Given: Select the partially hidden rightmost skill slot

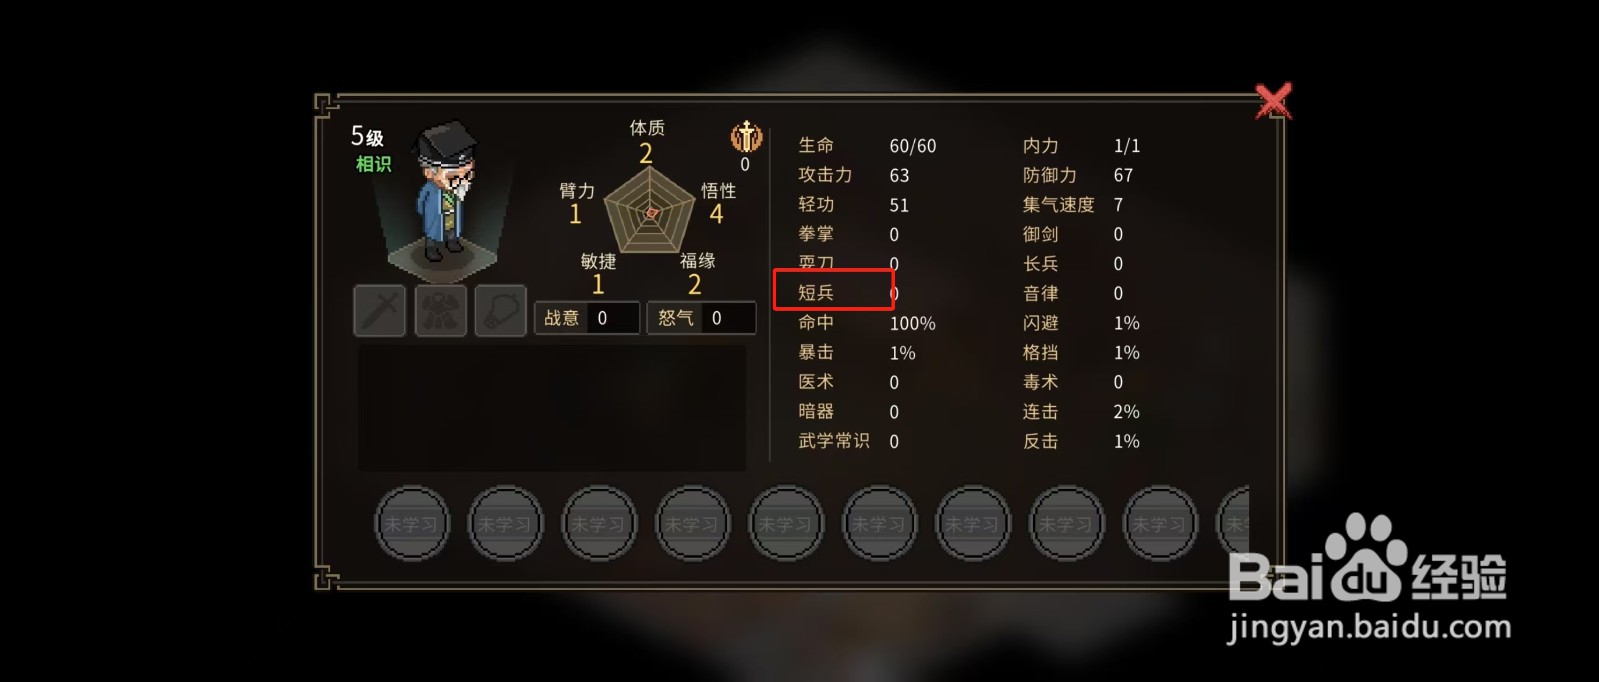Looking at the screenshot, I should 1233,523.
